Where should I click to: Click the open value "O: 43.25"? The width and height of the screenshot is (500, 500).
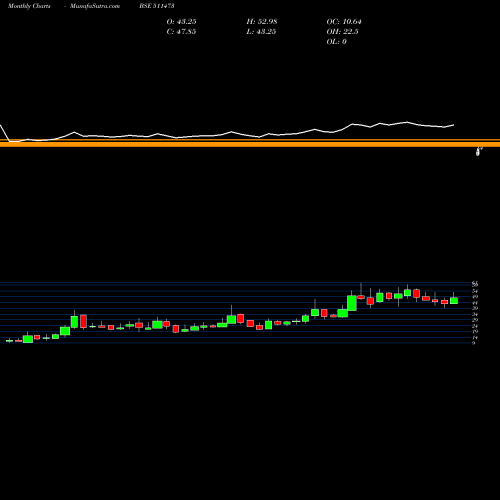[181, 22]
